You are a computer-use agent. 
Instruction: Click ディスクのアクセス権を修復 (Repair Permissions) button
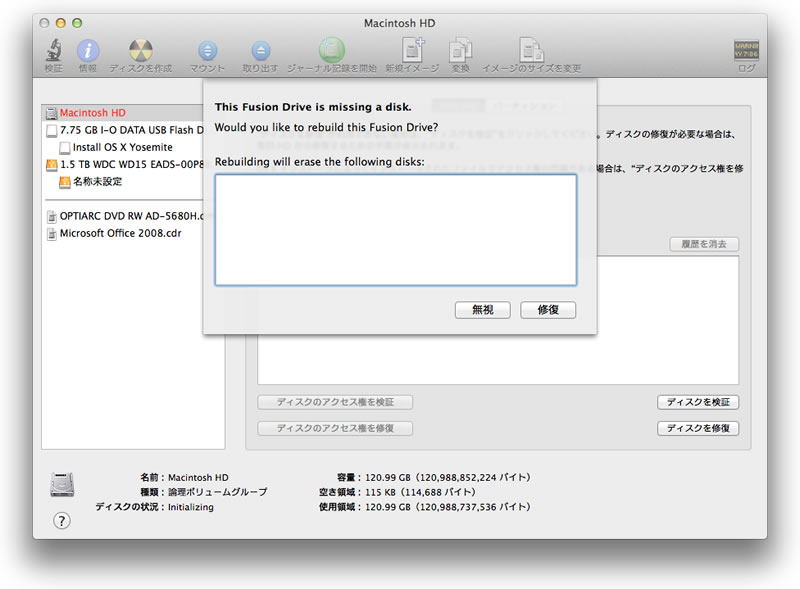click(335, 428)
